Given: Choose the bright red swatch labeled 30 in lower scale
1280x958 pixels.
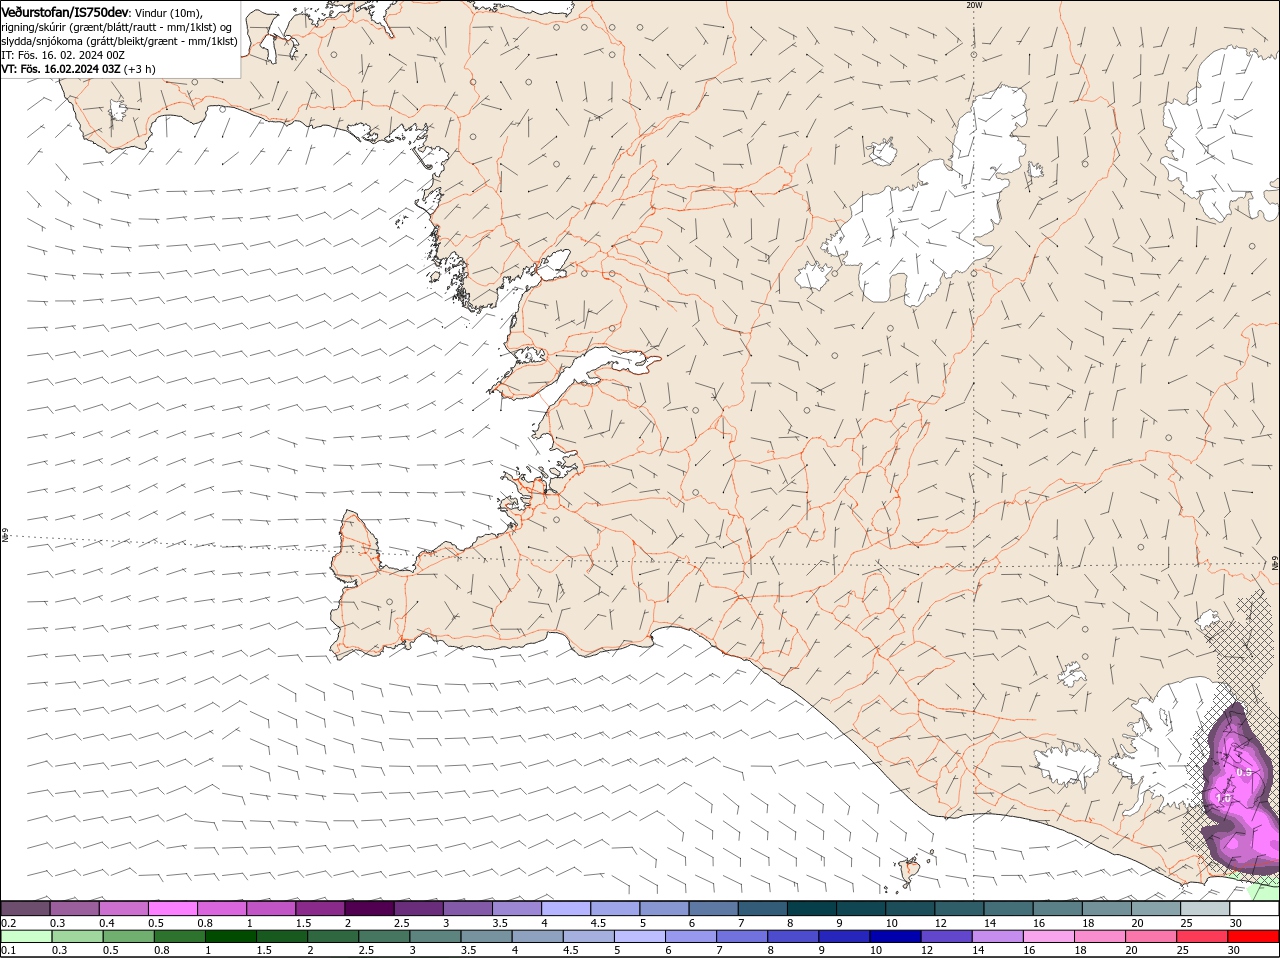Looking at the screenshot, I should coord(1254,937).
